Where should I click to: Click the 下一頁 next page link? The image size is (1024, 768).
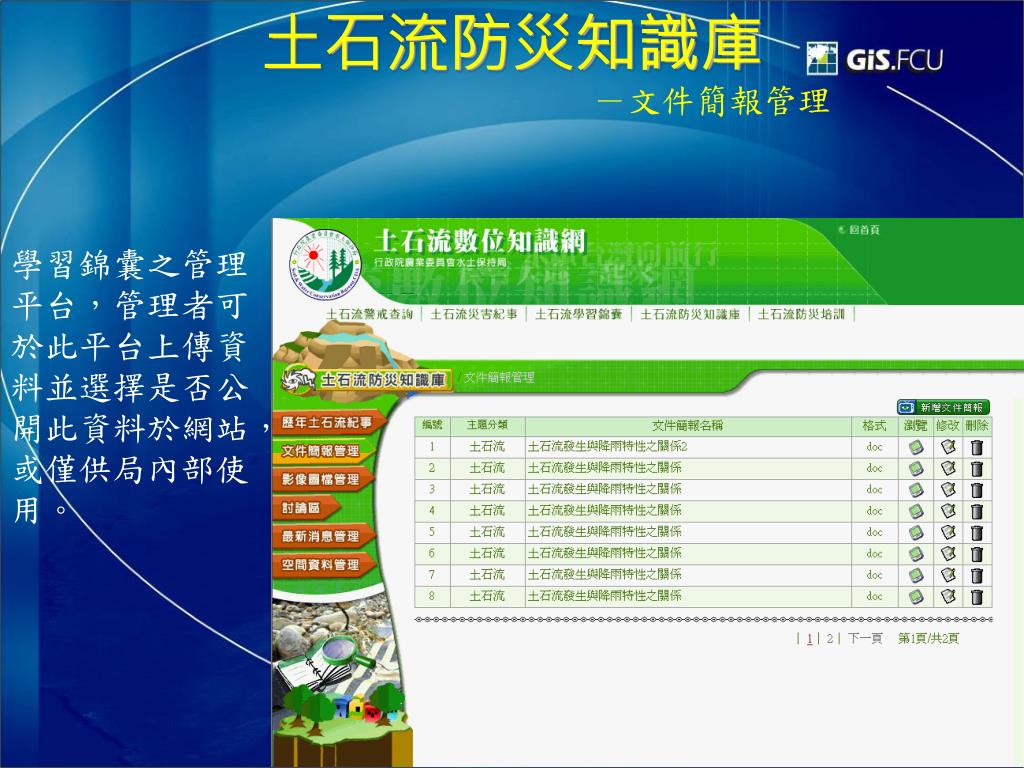[865, 639]
